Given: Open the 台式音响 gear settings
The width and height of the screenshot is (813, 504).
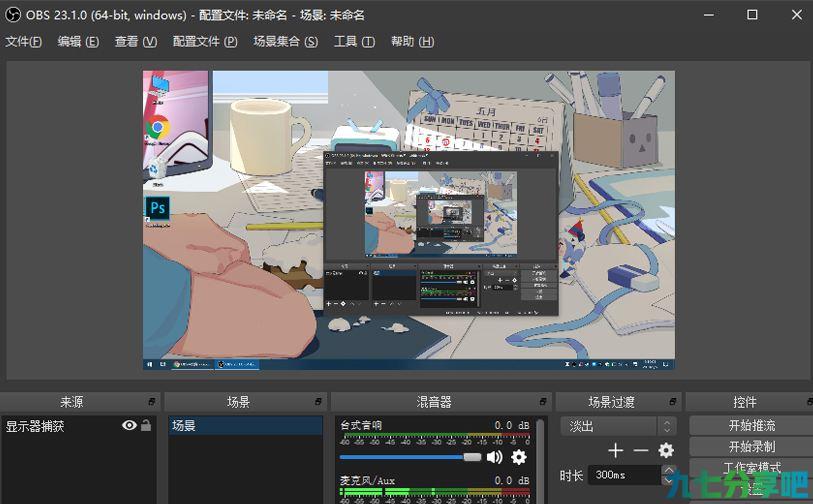Looking at the screenshot, I should tap(518, 457).
